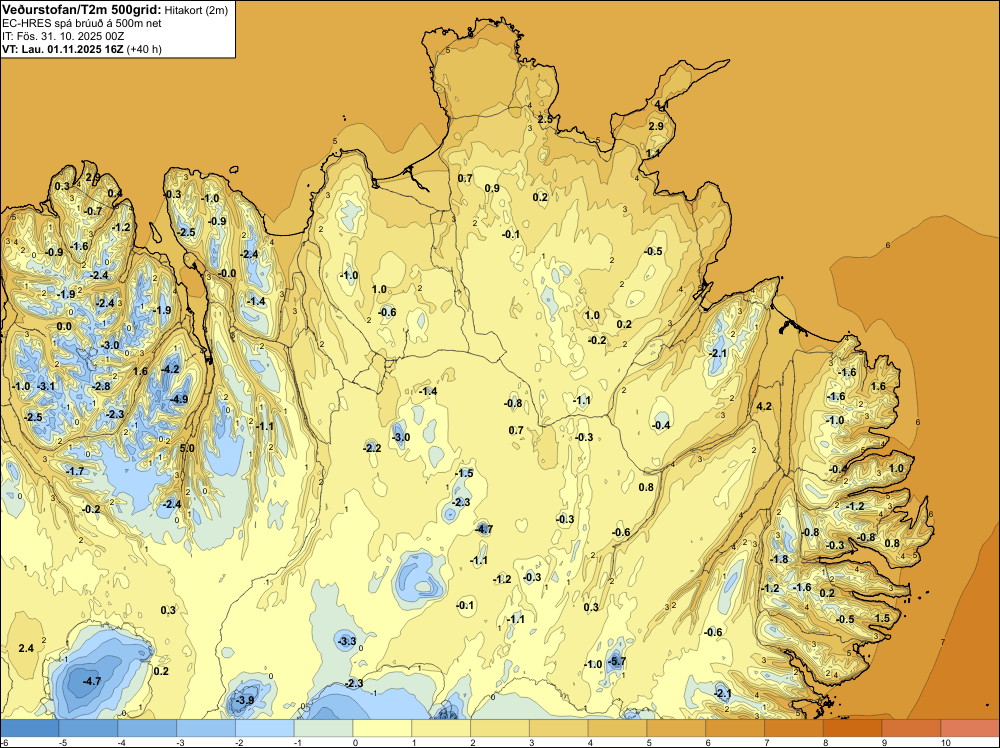The image size is (1000, 748).
Task: Click the 2.9 temperature value
Action: (x=656, y=126)
